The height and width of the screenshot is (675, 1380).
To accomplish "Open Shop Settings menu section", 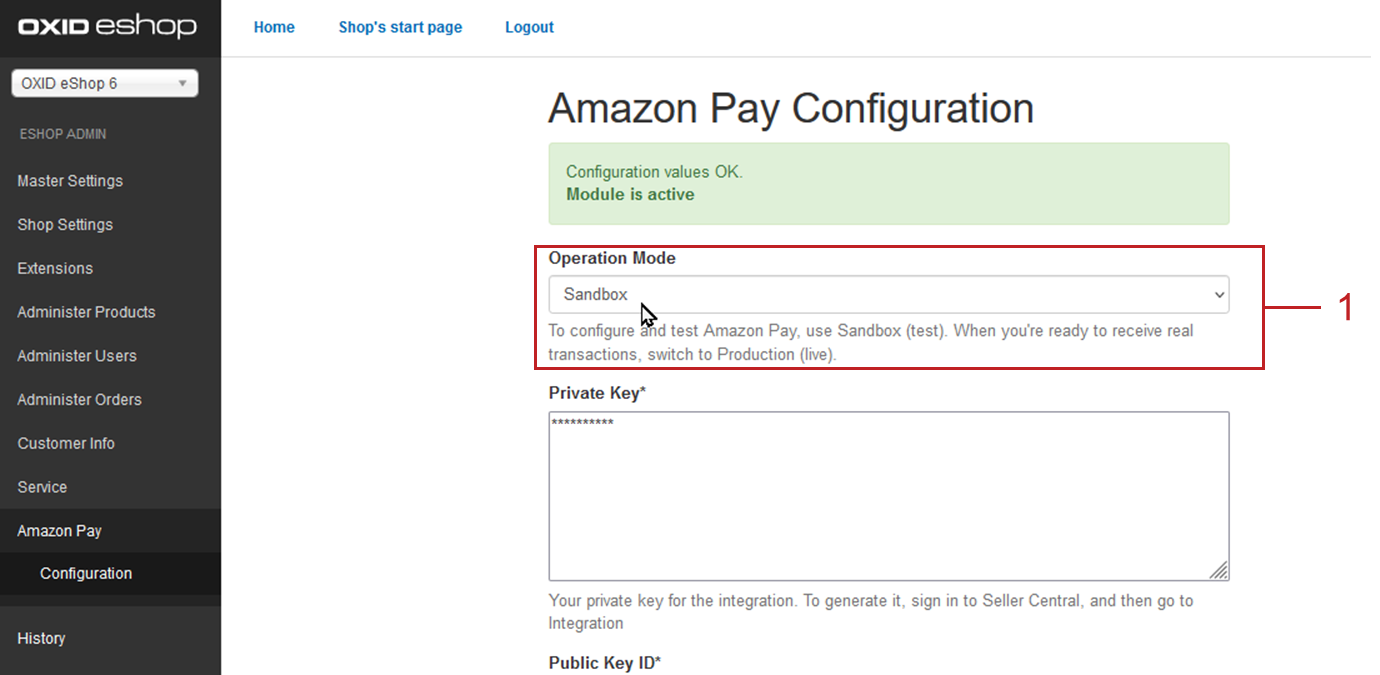I will pos(65,225).
